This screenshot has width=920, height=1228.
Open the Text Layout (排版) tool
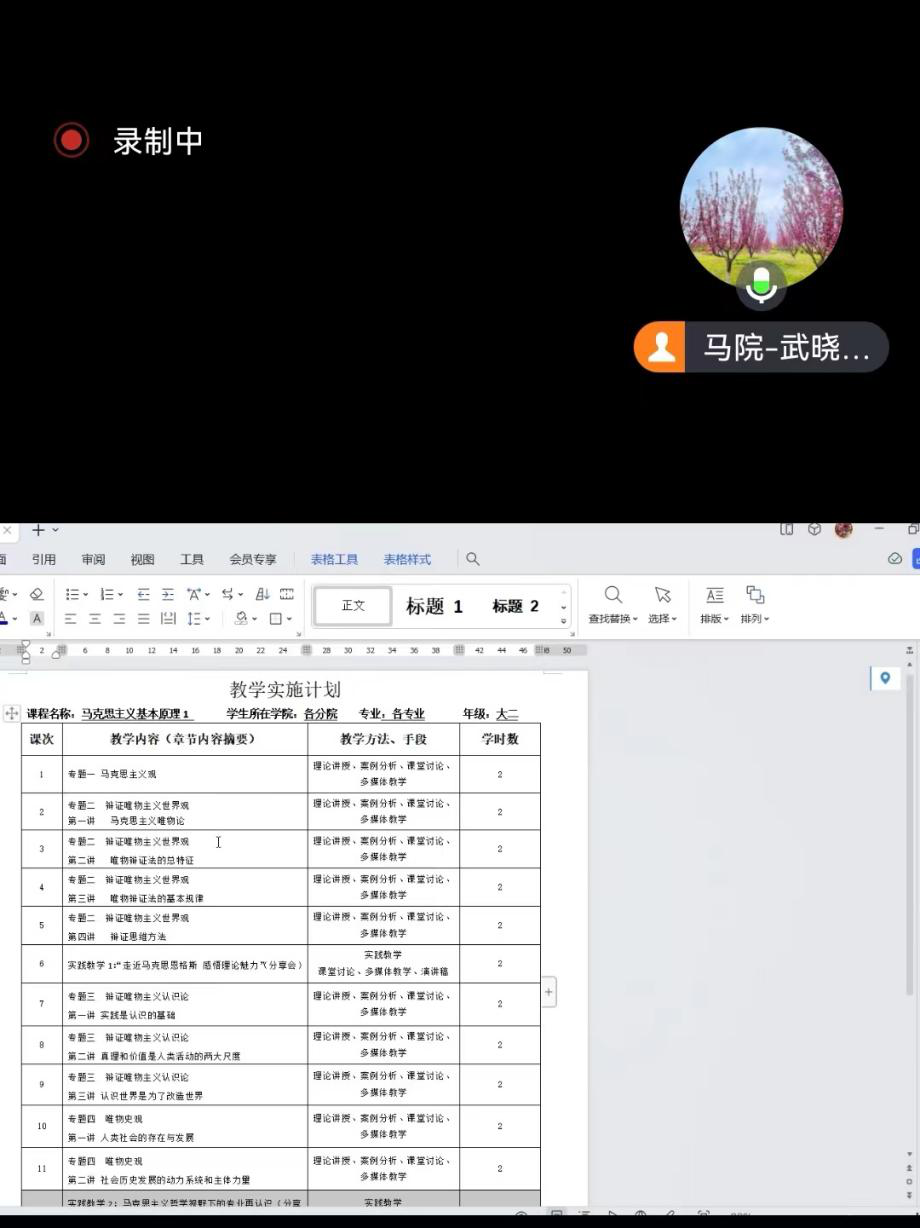714,595
